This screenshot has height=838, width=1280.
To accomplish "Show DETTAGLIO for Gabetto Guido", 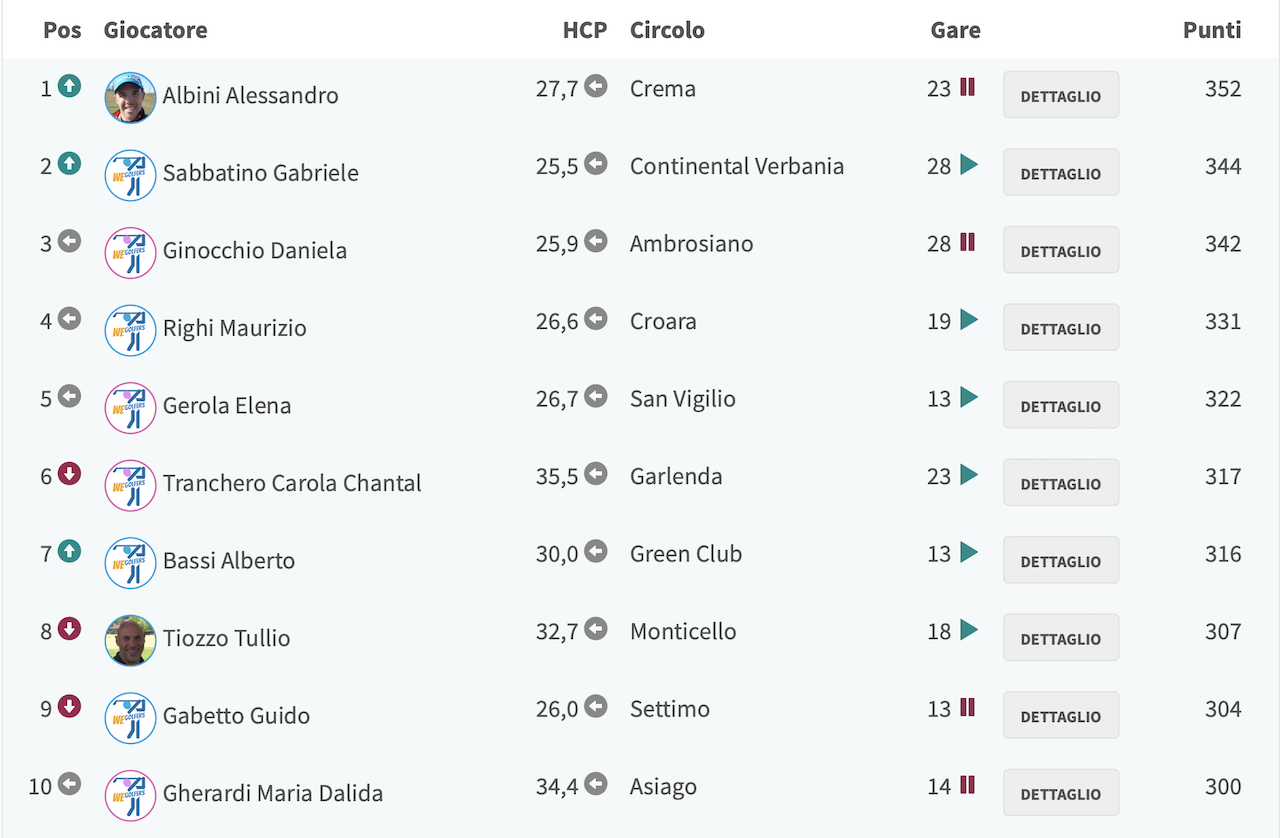I will pos(1061,715).
